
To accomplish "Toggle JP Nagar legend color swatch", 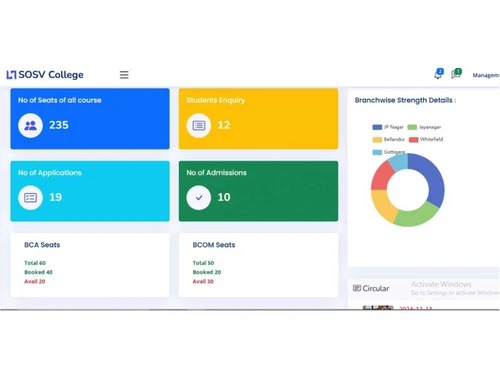I will pos(377,127).
